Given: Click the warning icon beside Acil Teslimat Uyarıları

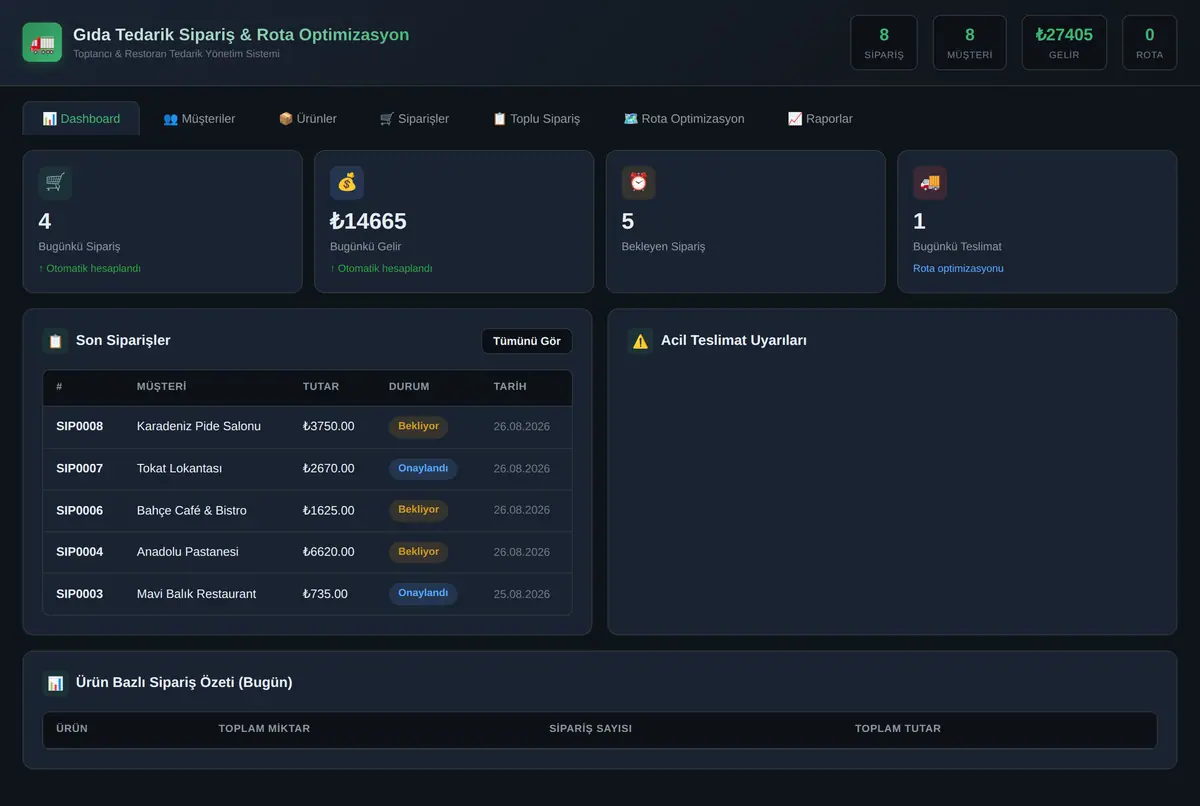Looking at the screenshot, I should click(x=640, y=341).
